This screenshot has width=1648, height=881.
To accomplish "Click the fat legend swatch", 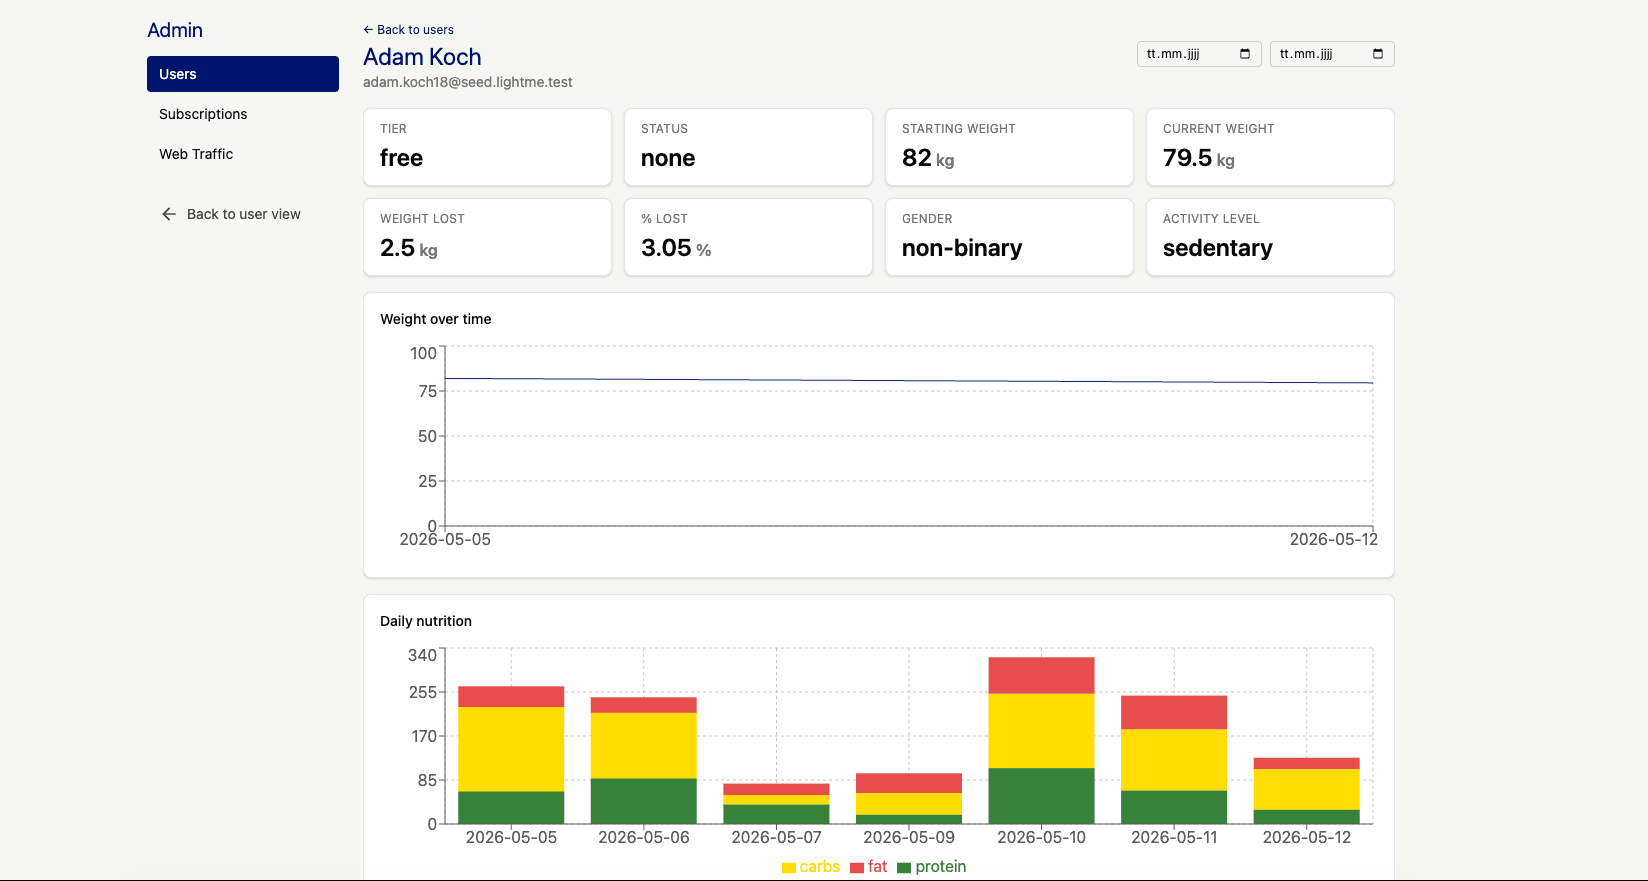I will pos(857,867).
